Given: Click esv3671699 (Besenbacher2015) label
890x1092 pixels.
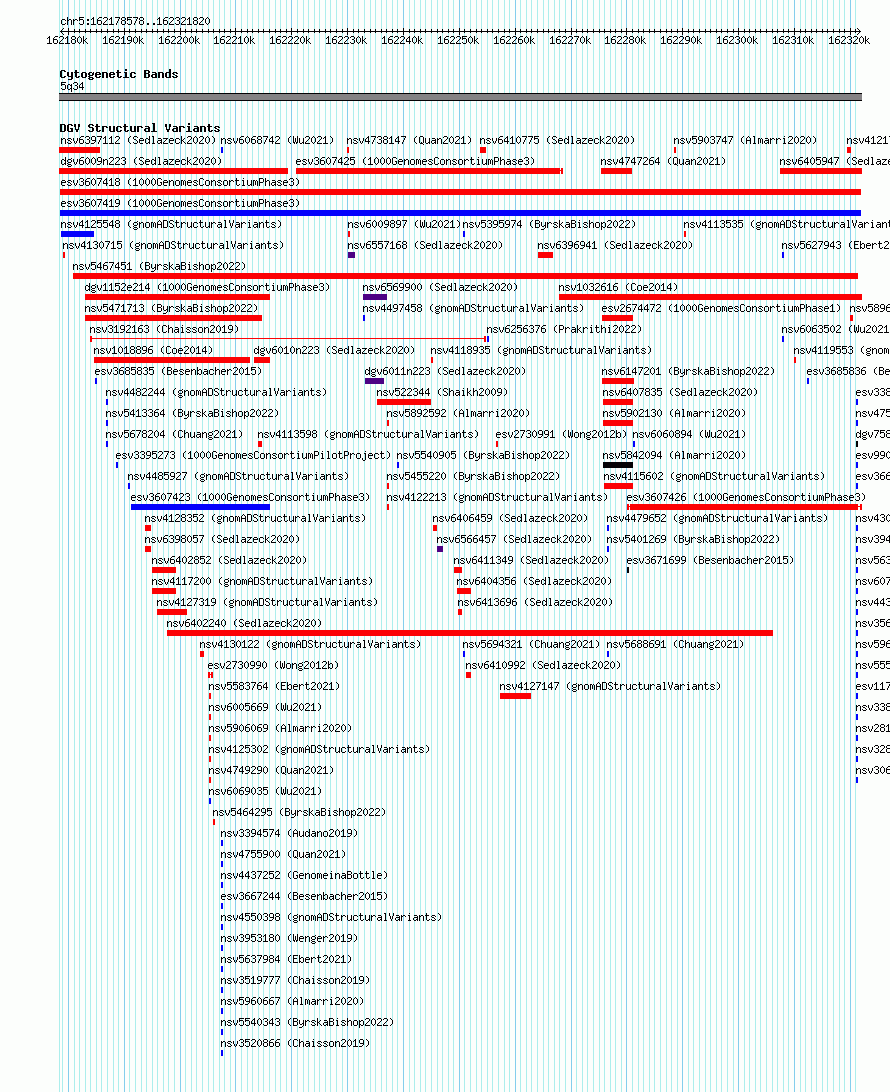Looking at the screenshot, I should (710, 561).
